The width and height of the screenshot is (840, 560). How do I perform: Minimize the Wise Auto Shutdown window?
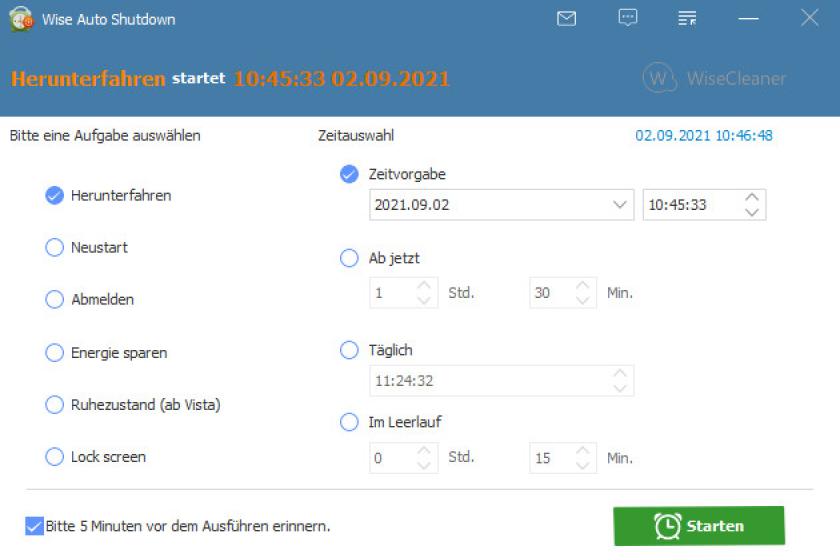pos(748,19)
